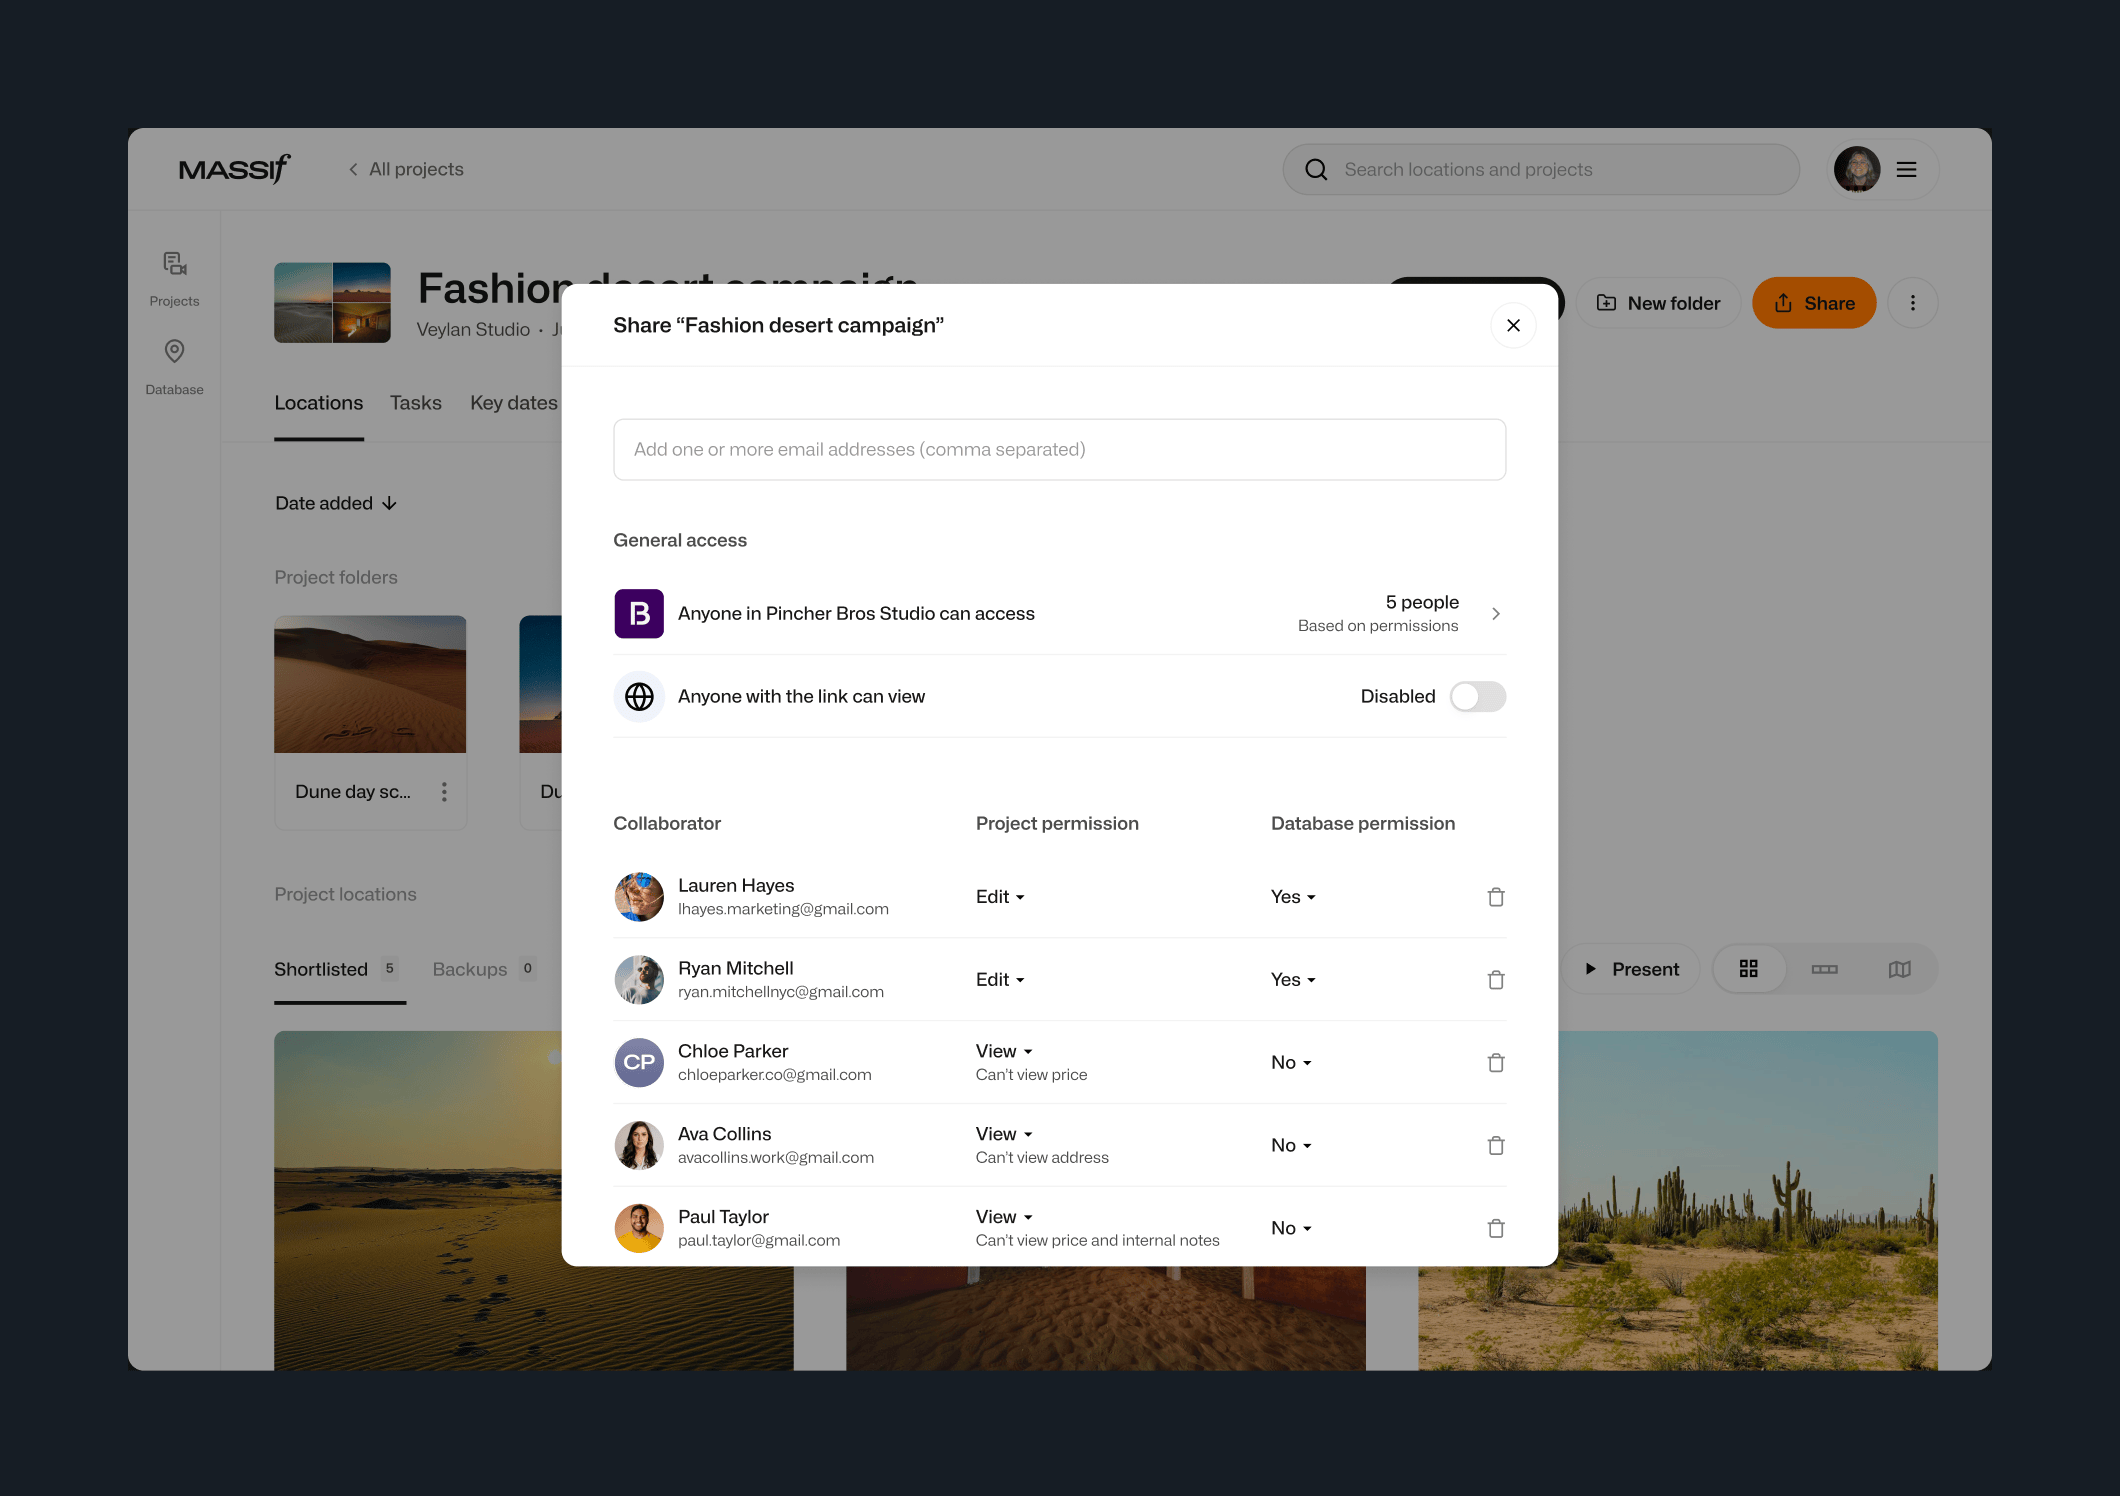The width and height of the screenshot is (2120, 1496).
Task: Click the email addresses input field
Action: 1059,450
